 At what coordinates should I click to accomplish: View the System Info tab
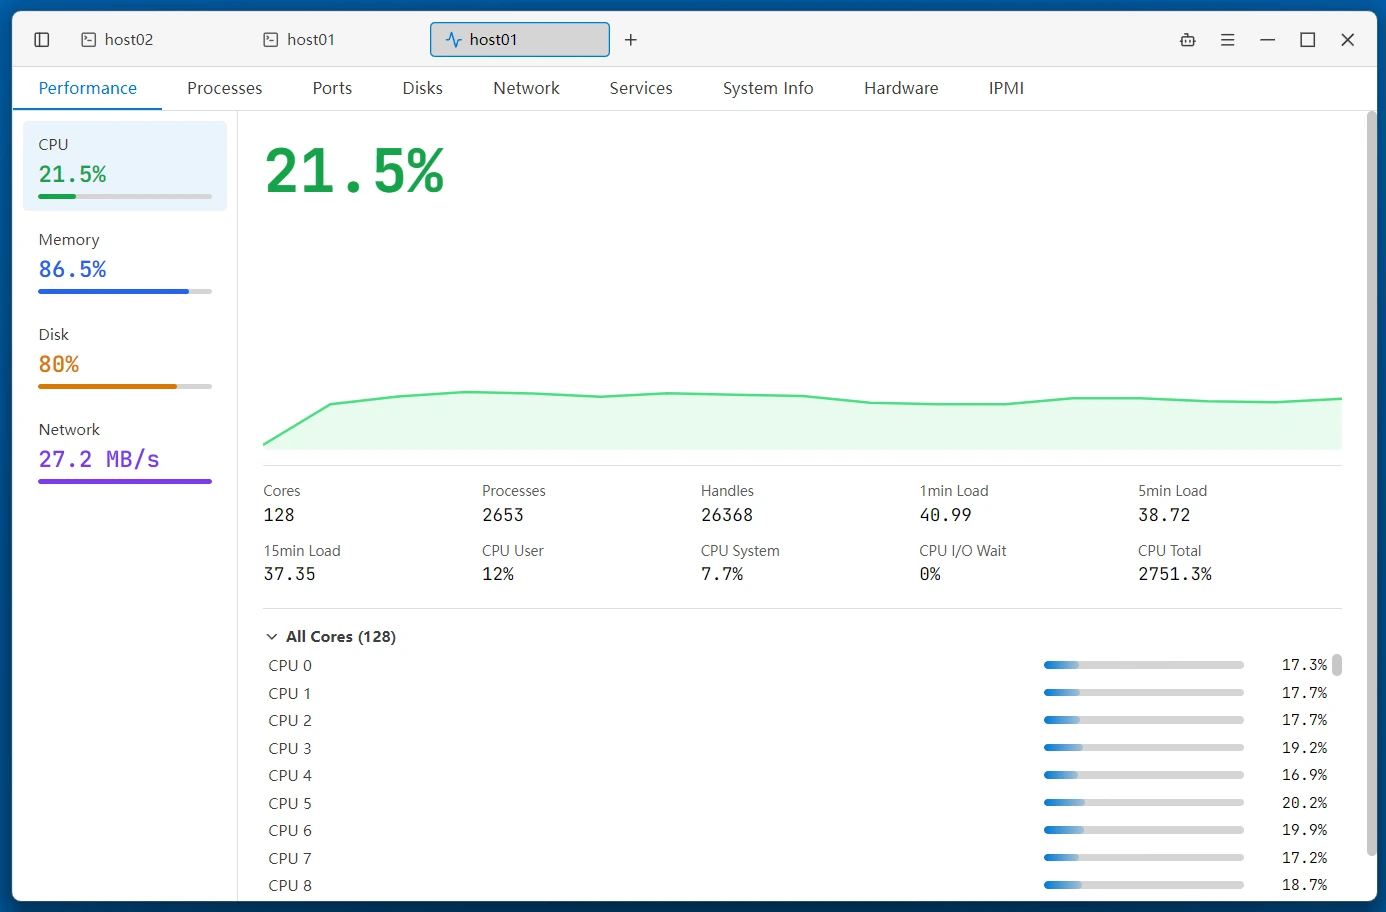click(x=768, y=88)
